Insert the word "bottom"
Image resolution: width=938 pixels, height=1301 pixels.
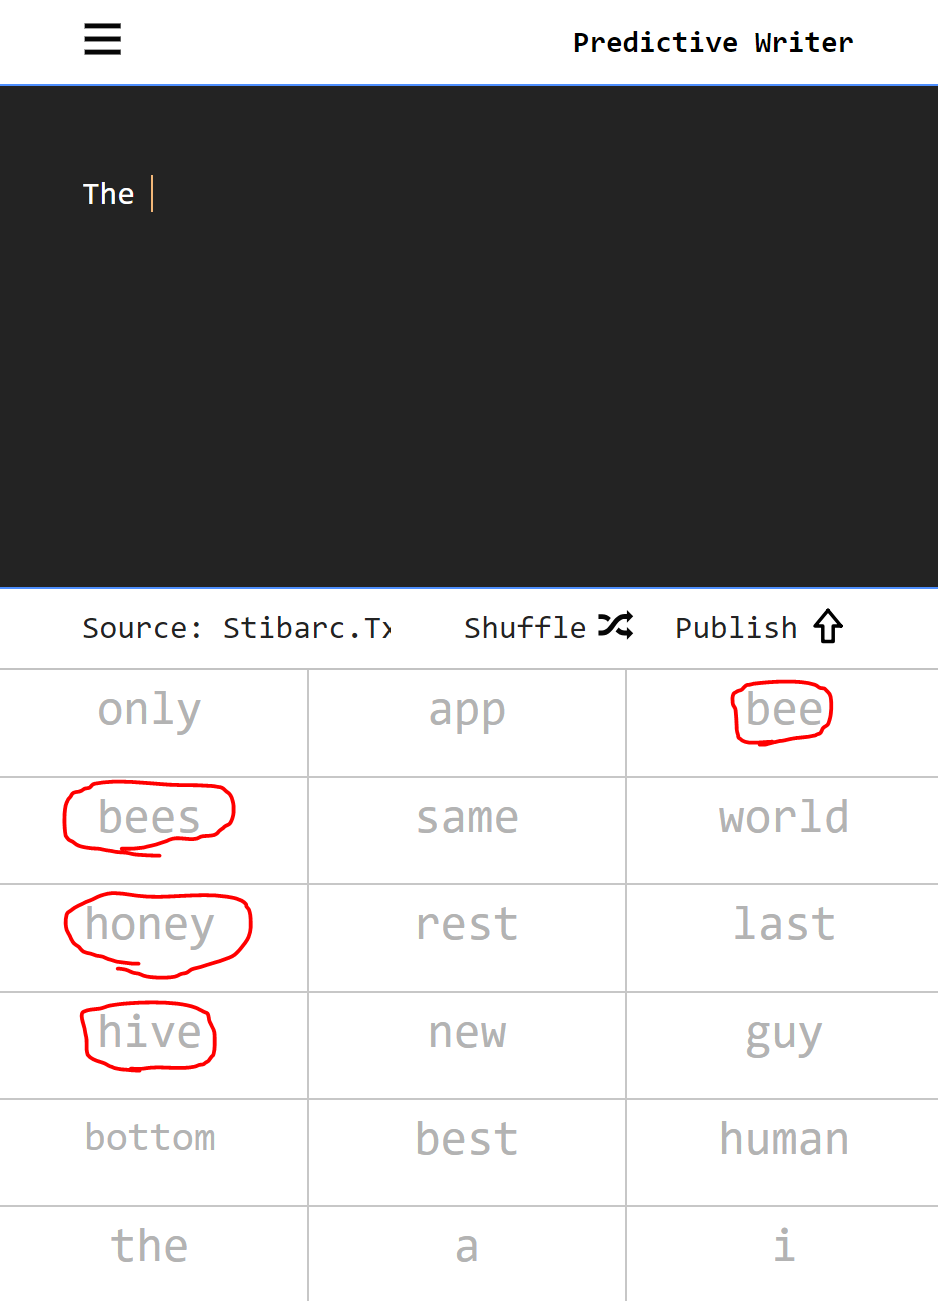point(150,1139)
